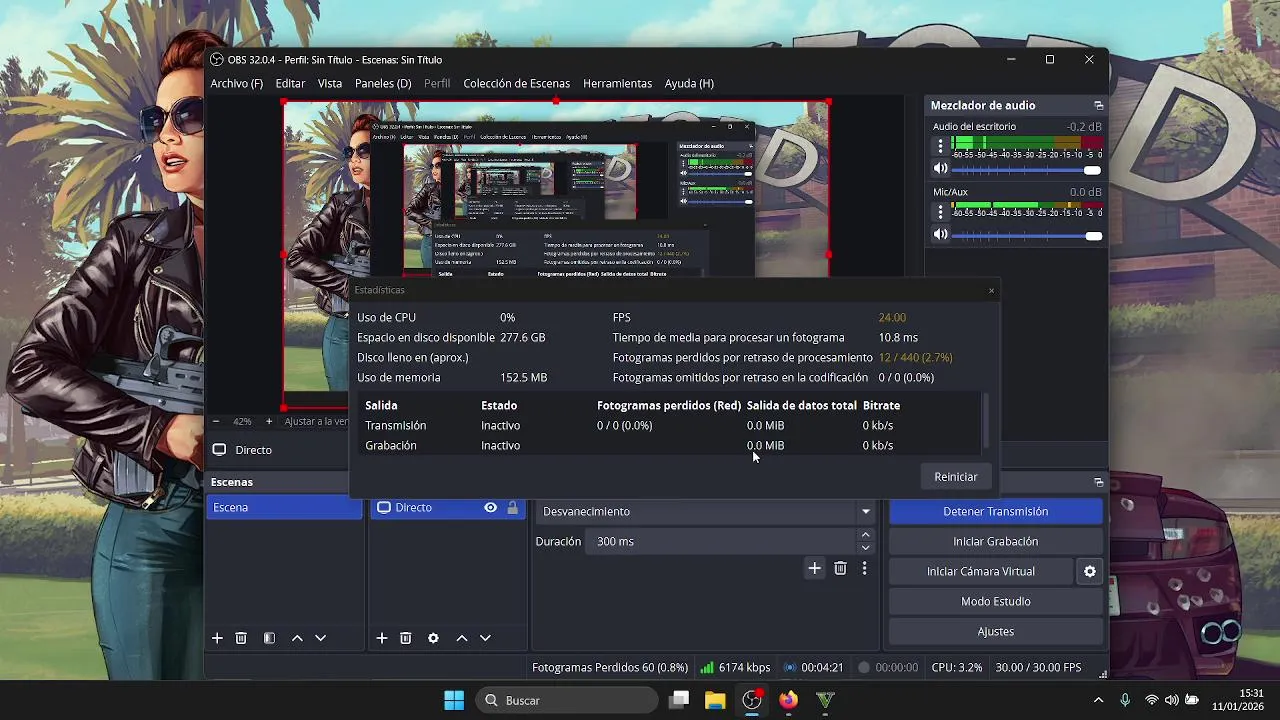This screenshot has height=720, width=1280.
Task: Increase transition duration with up arrow
Action: (x=866, y=535)
